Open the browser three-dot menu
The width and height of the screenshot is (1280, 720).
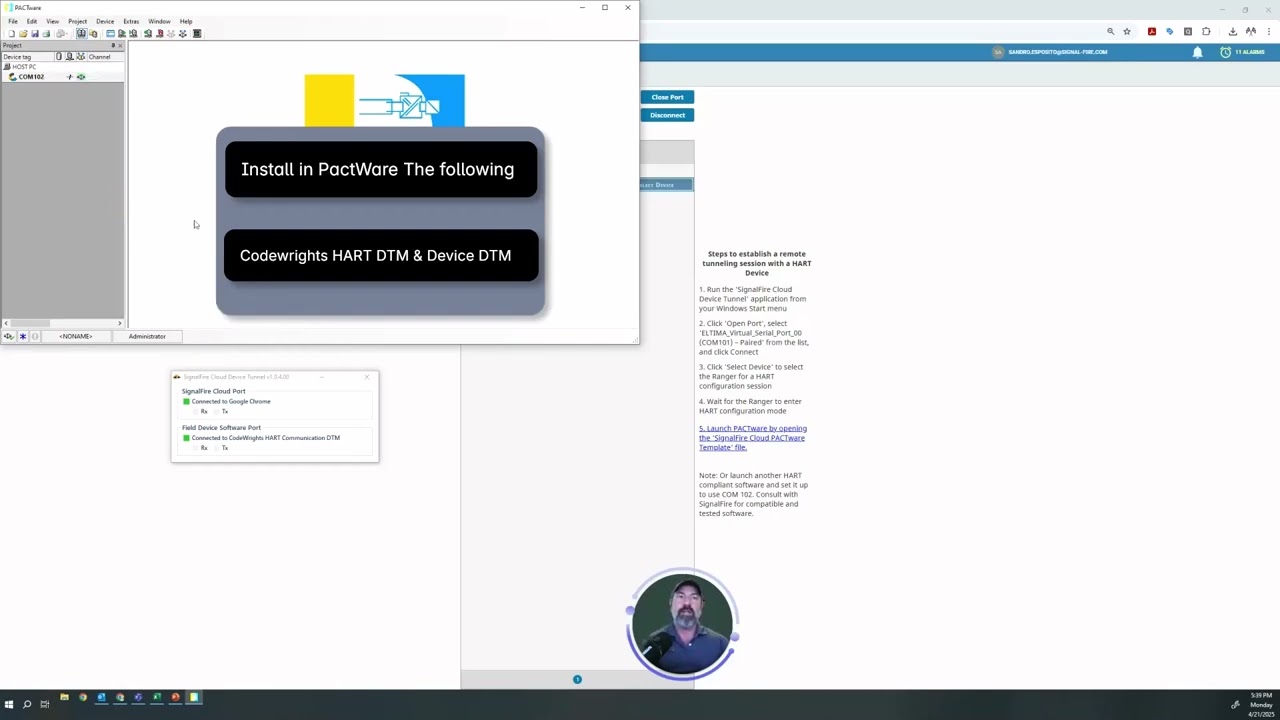(1267, 32)
